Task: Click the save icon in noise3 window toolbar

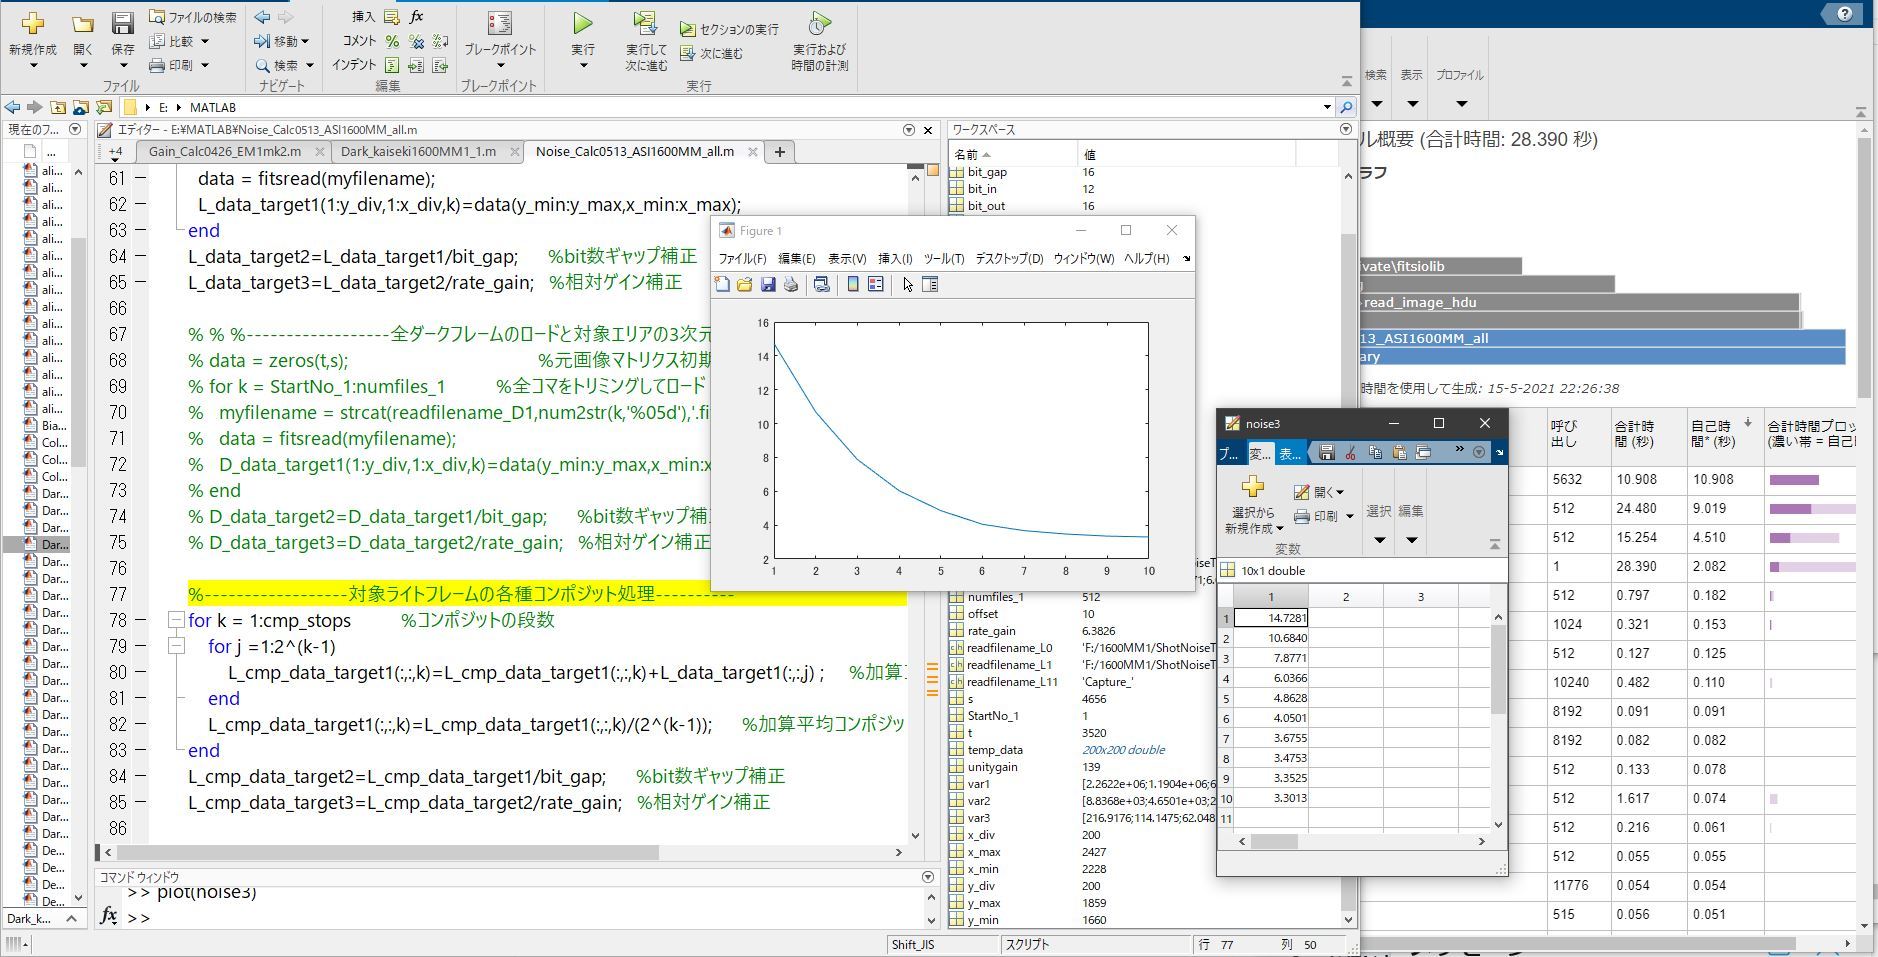Action: pos(1326,453)
